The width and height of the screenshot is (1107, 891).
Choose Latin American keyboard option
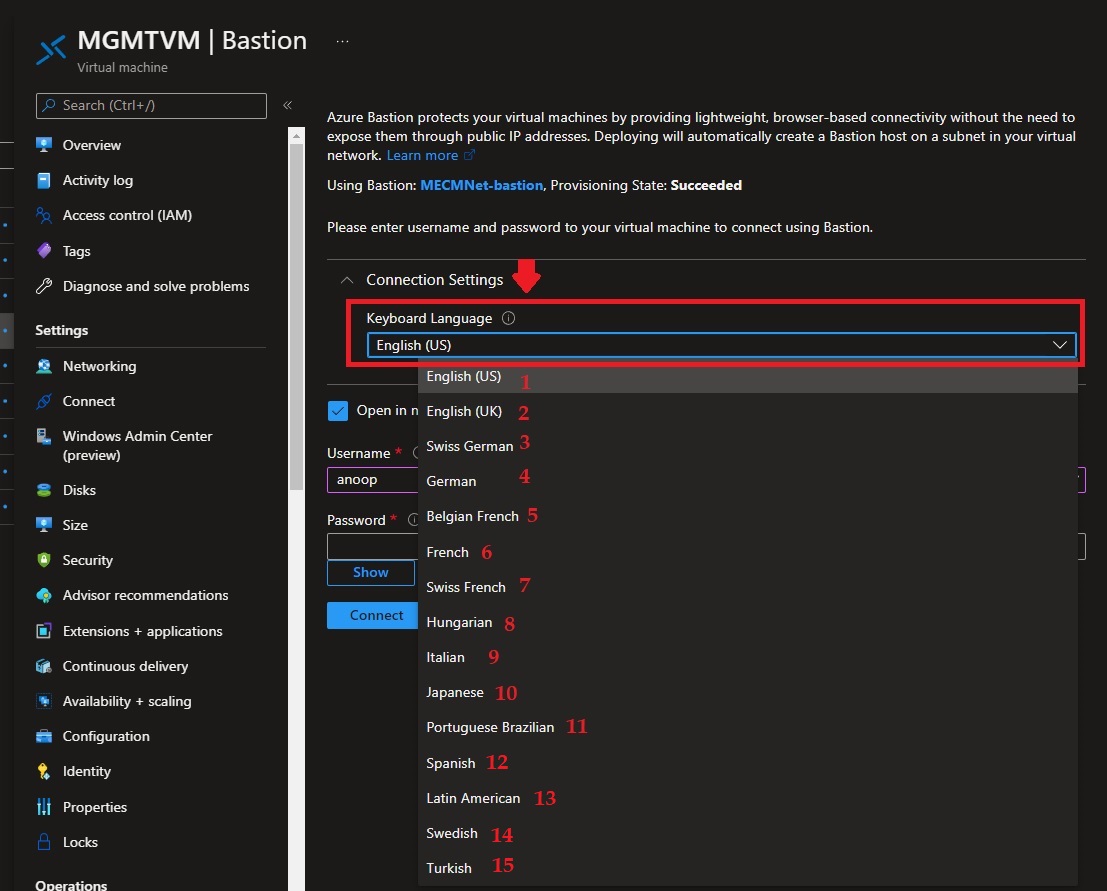748,798
